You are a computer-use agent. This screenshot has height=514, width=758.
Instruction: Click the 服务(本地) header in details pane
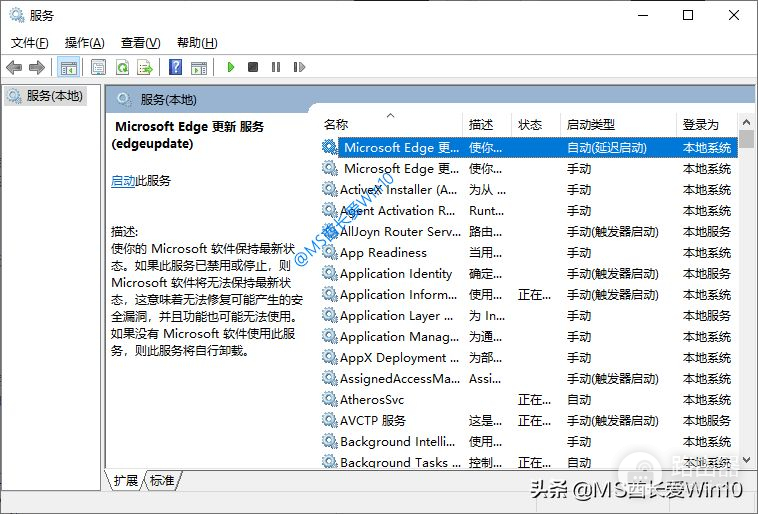click(168, 100)
